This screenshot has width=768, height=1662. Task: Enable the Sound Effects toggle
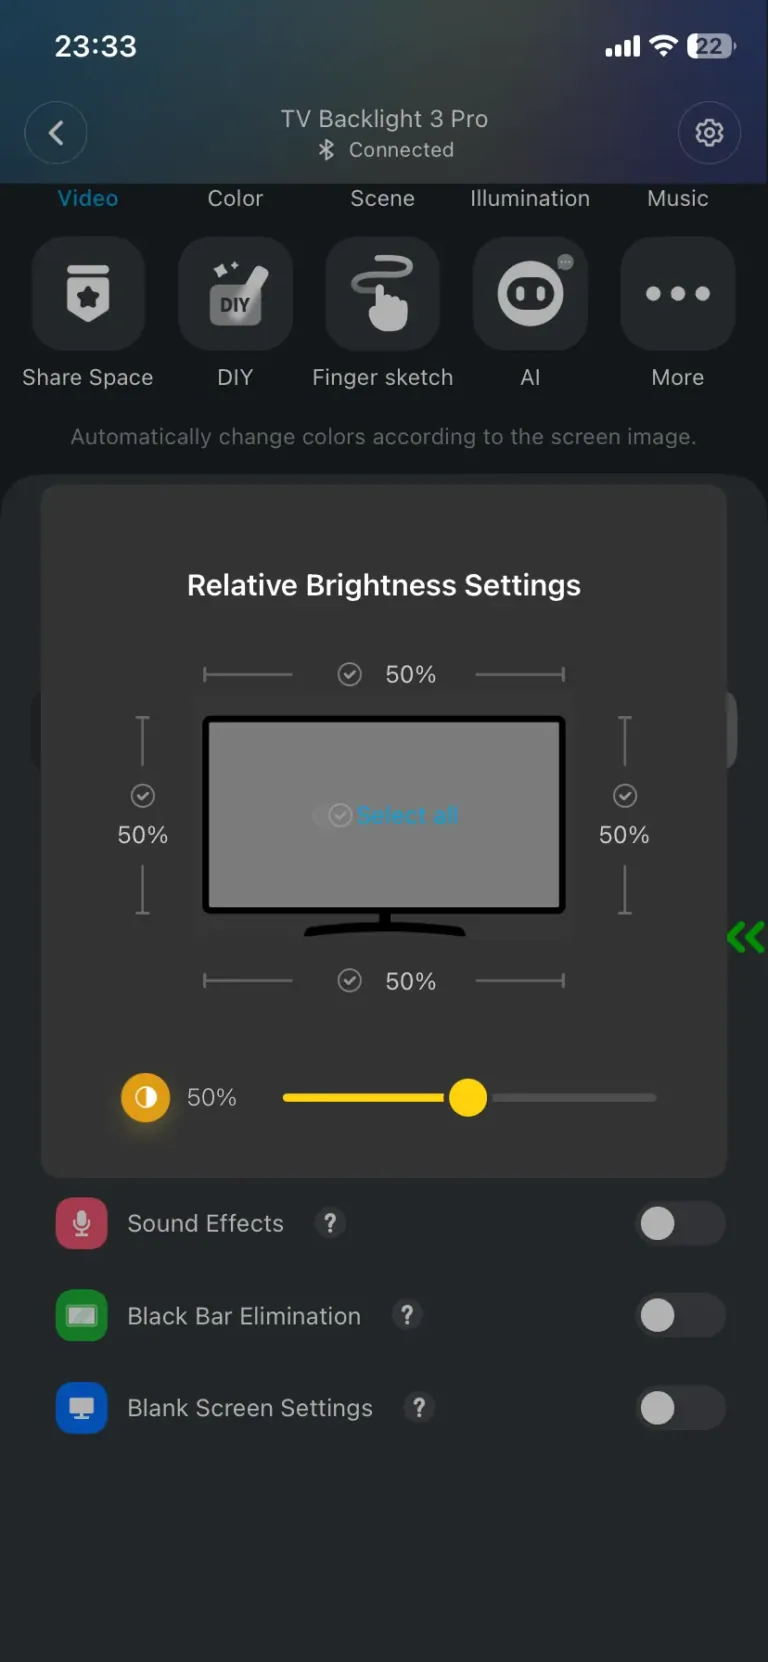pos(681,1223)
